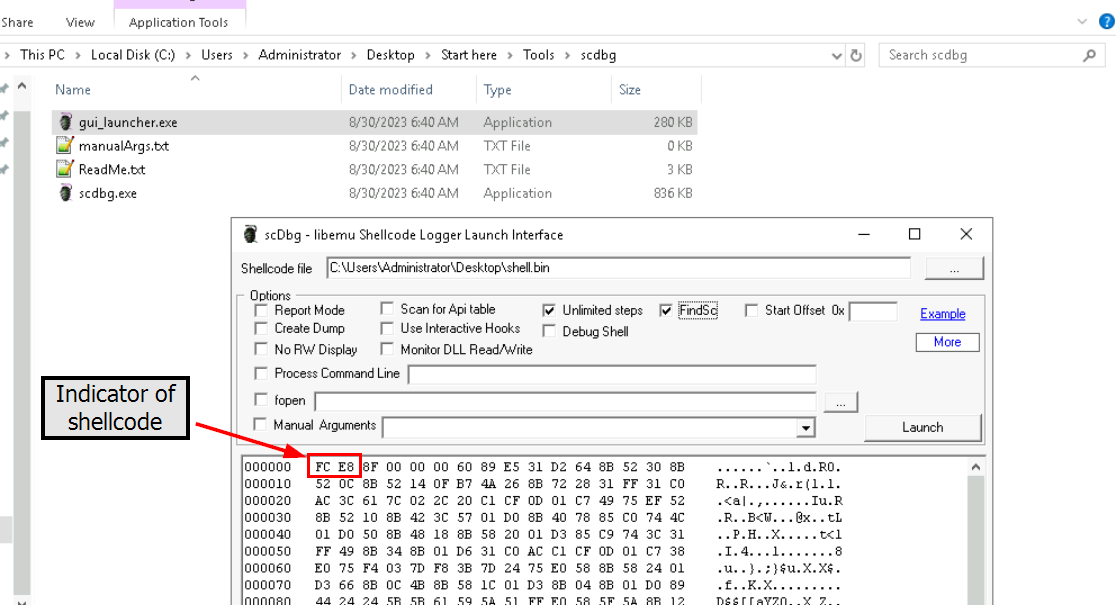Open the View ribbon tab

[80, 22]
